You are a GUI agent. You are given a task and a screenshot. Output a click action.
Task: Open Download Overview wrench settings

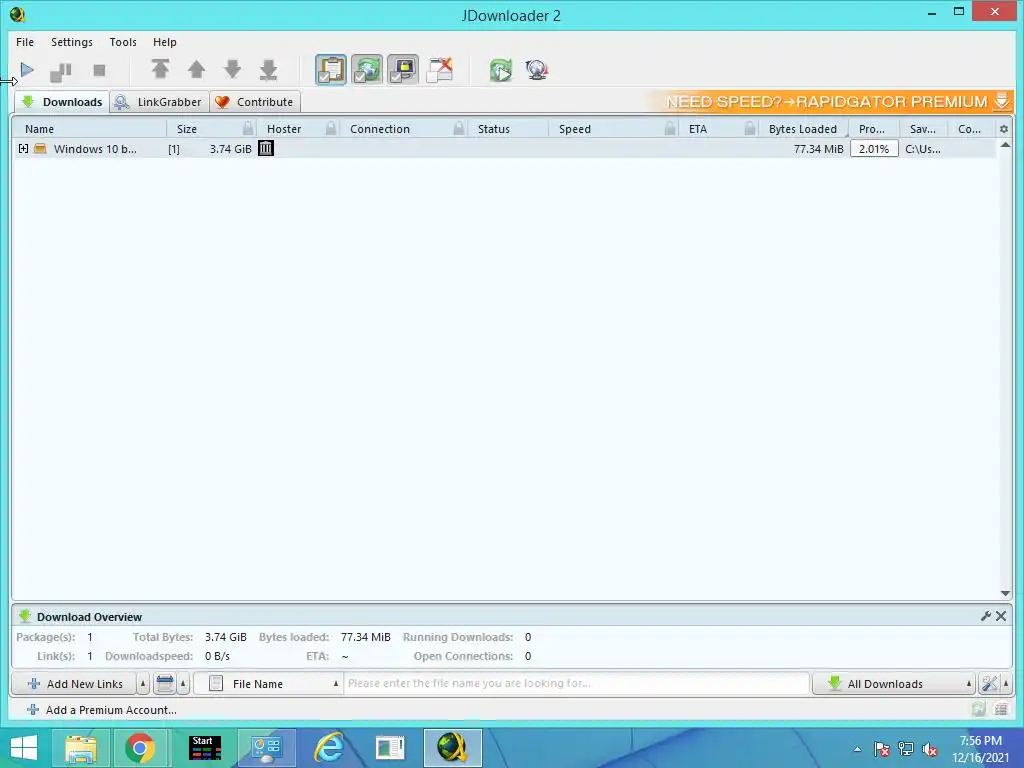986,616
